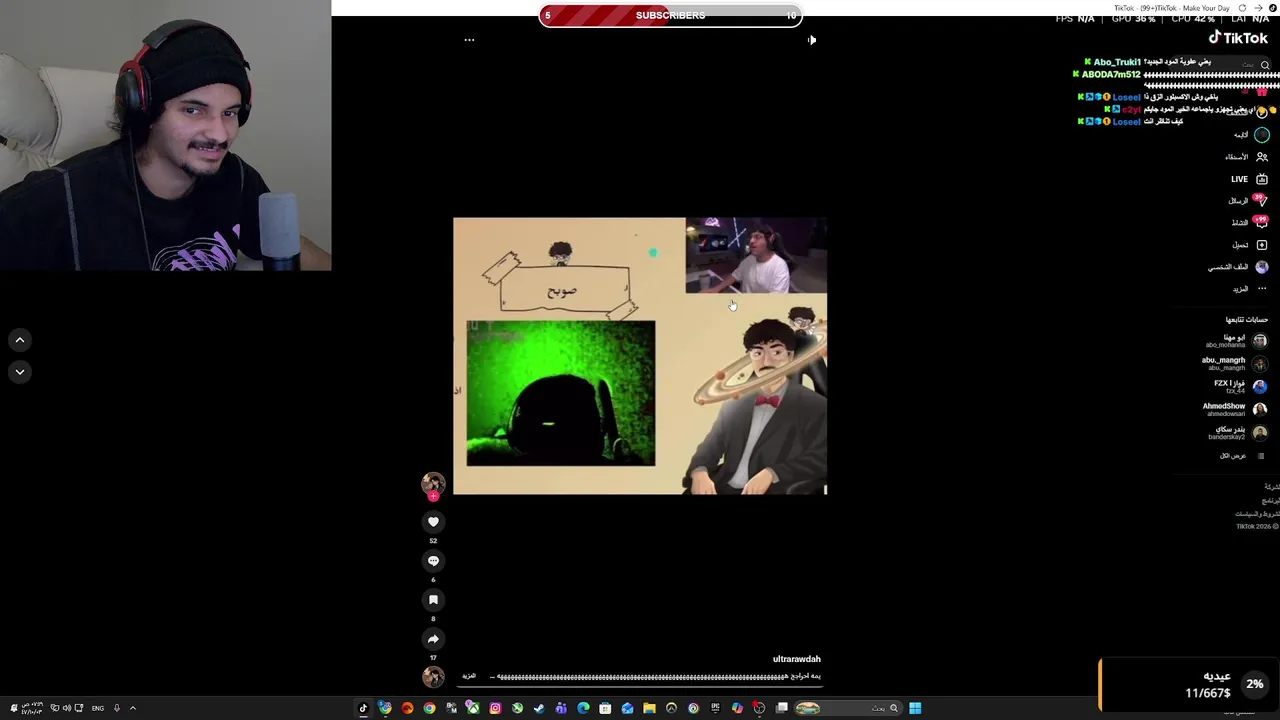Click the Friends people icon

(1262, 157)
